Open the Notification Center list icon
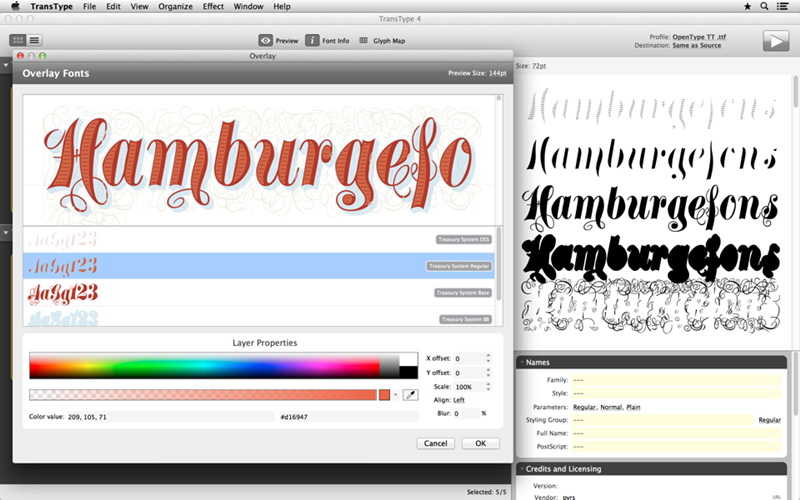The width and height of the screenshot is (800, 500). pos(782,6)
